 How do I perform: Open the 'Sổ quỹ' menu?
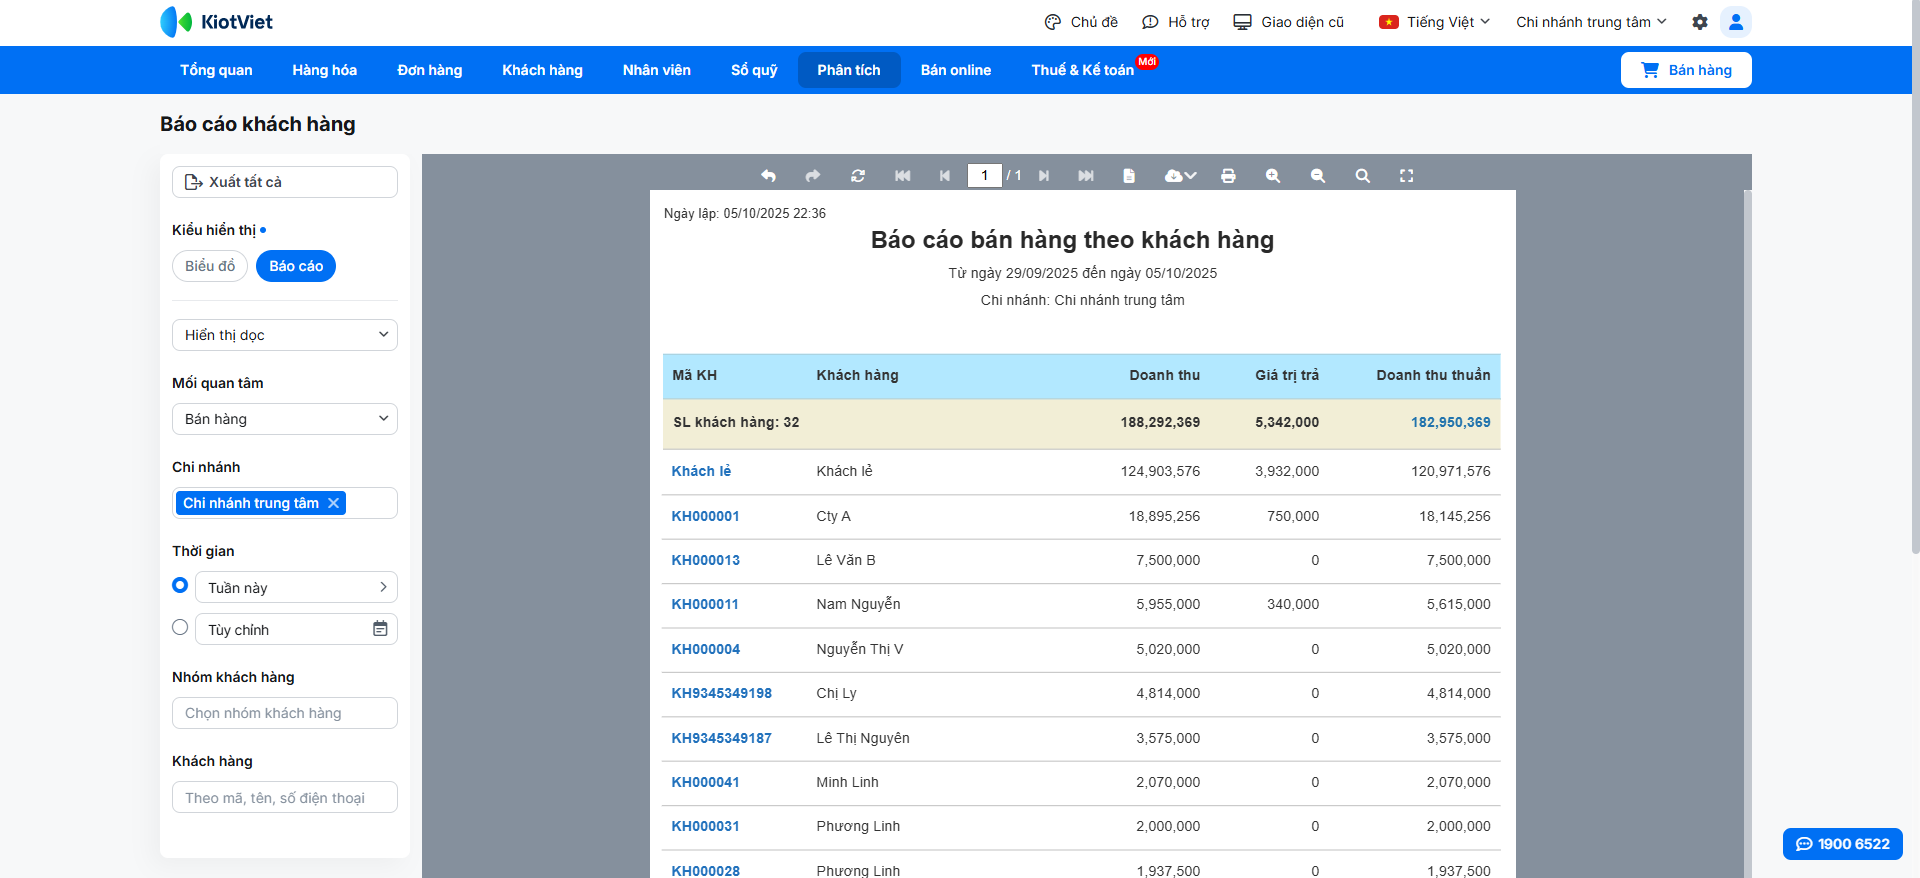pos(753,70)
